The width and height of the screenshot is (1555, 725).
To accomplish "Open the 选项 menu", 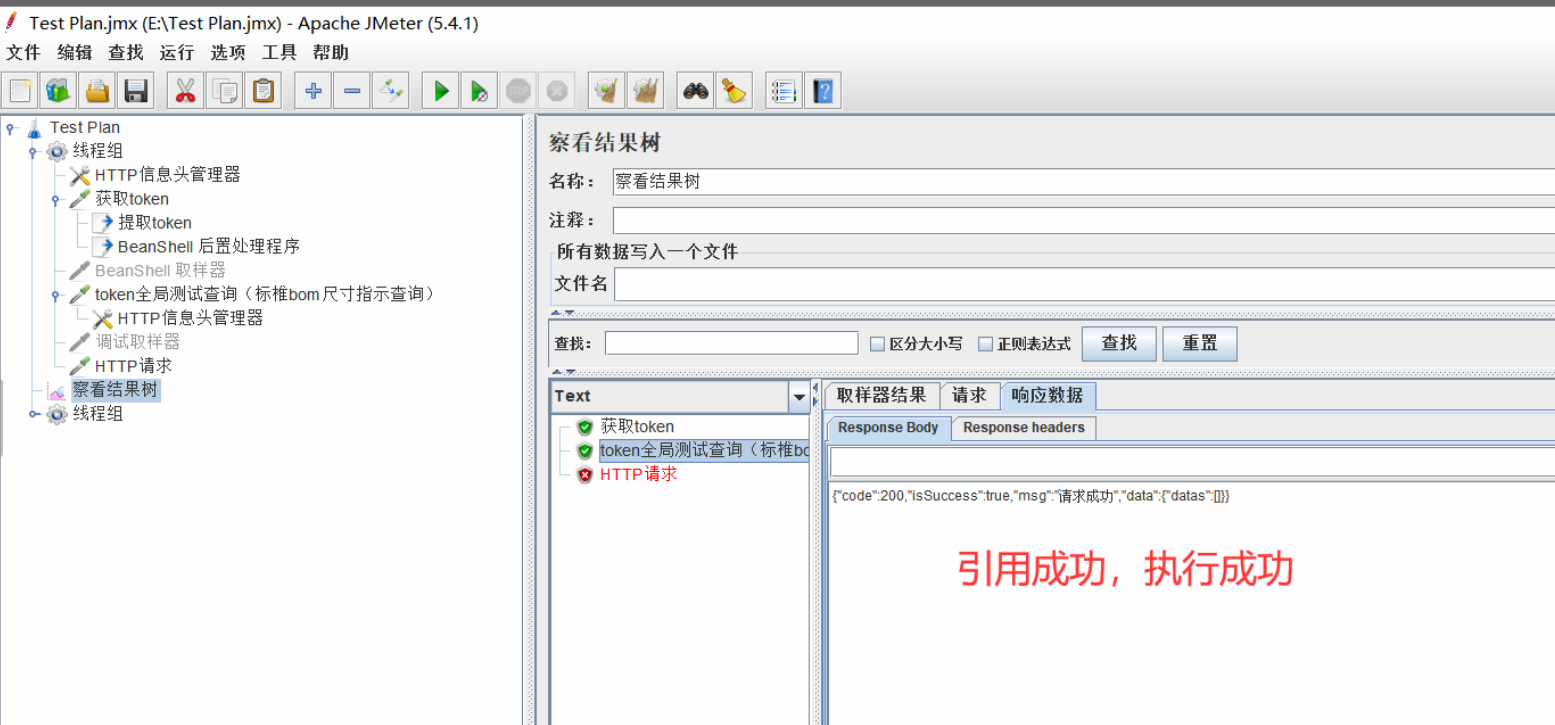I will point(228,53).
